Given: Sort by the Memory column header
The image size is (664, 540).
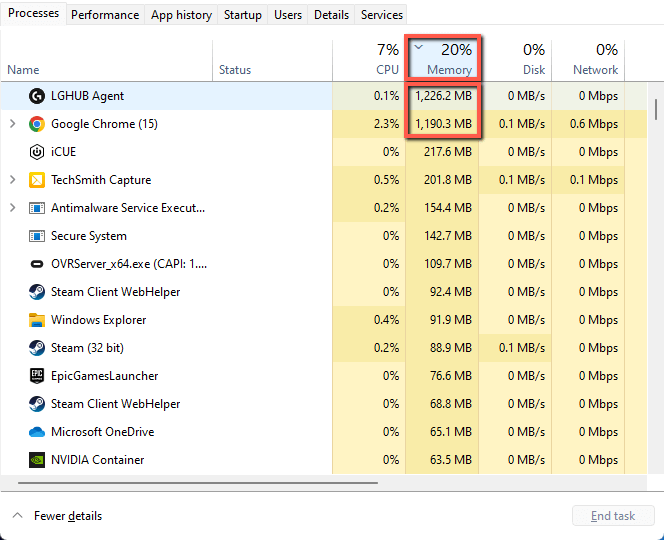Looking at the screenshot, I should point(443,60).
